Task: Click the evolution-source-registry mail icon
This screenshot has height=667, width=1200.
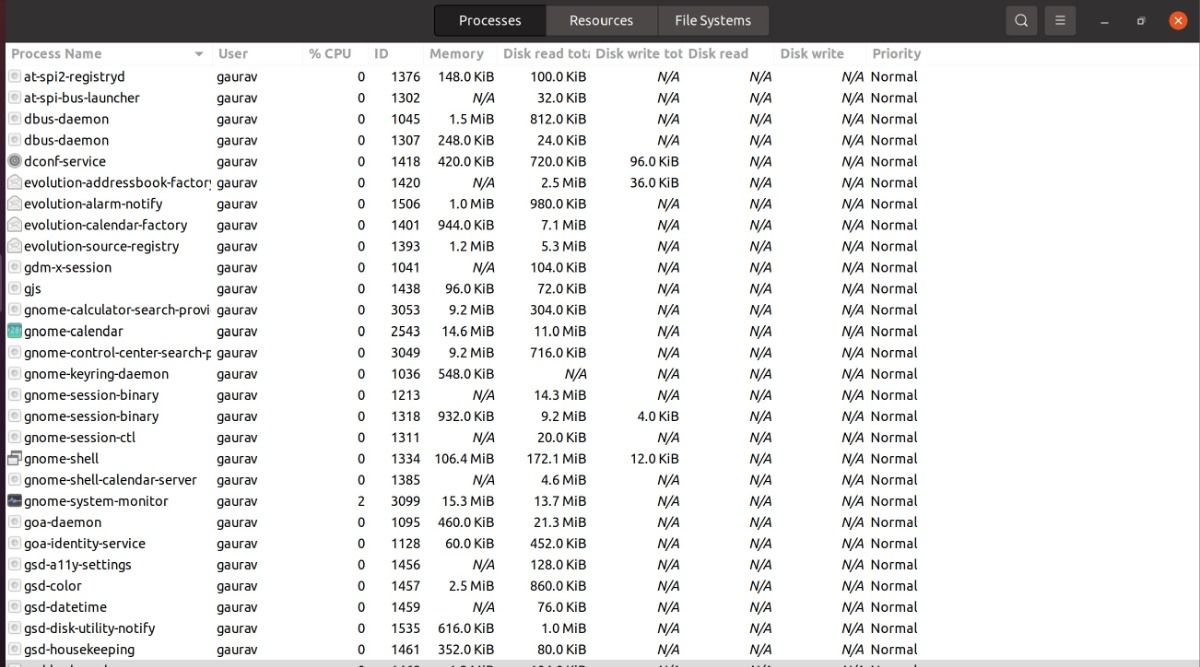Action: pos(14,246)
